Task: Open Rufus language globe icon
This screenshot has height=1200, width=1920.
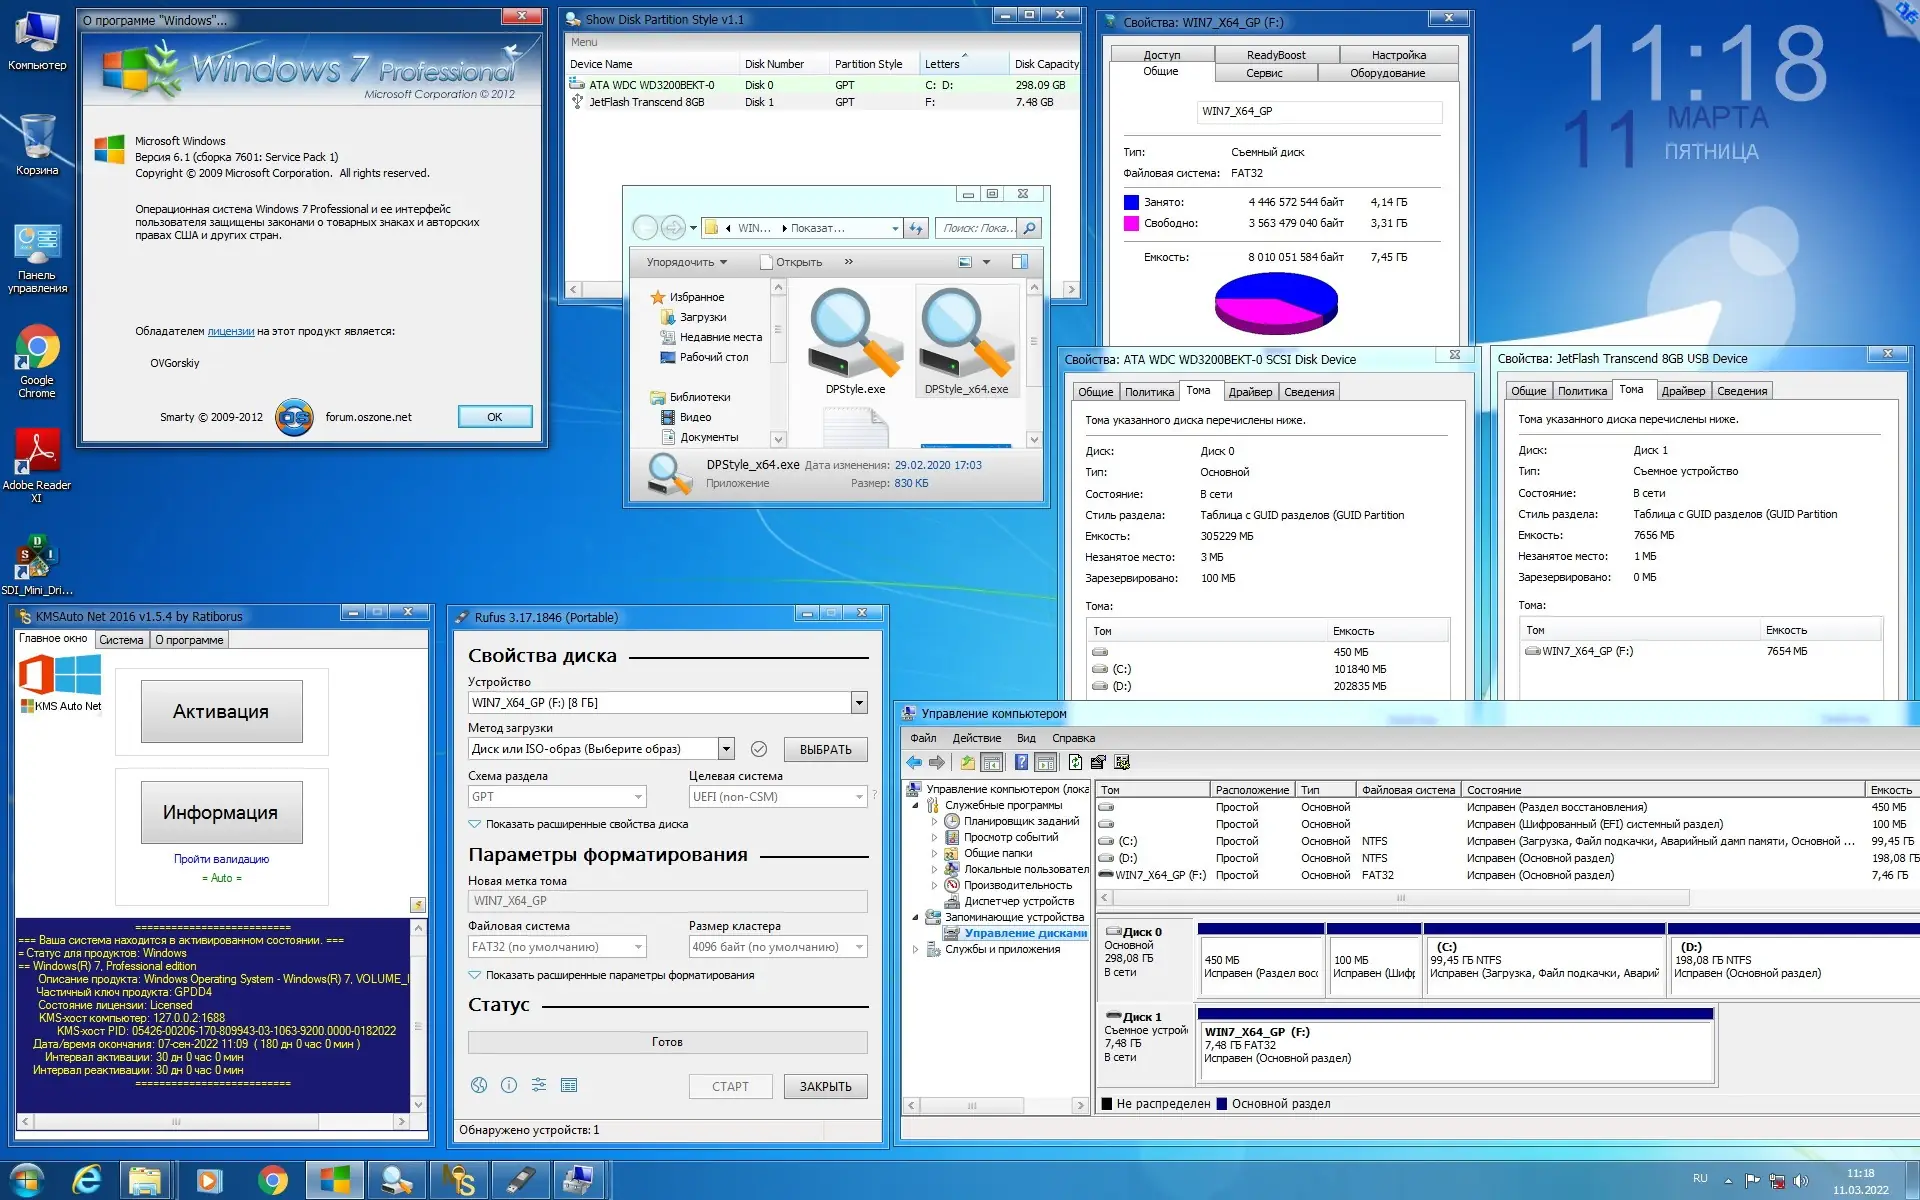Action: (x=479, y=1085)
